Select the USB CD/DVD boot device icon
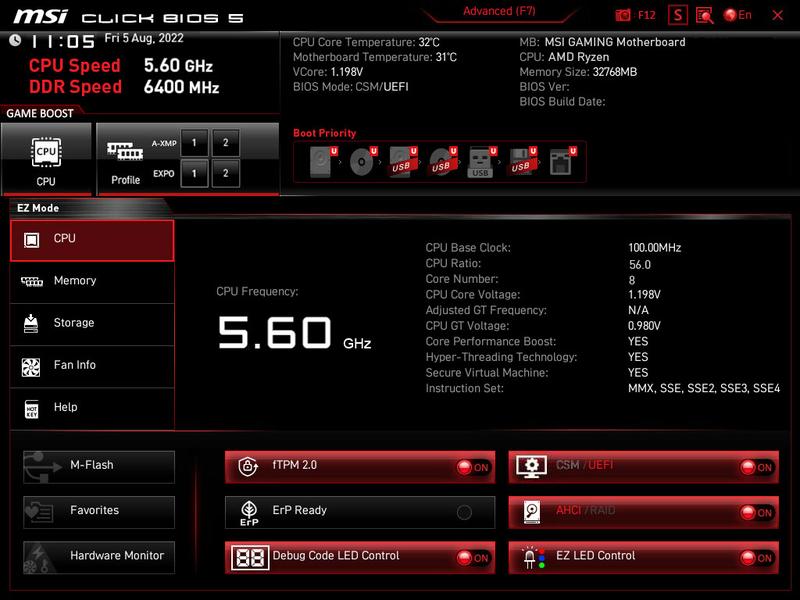800x600 pixels. (442, 162)
